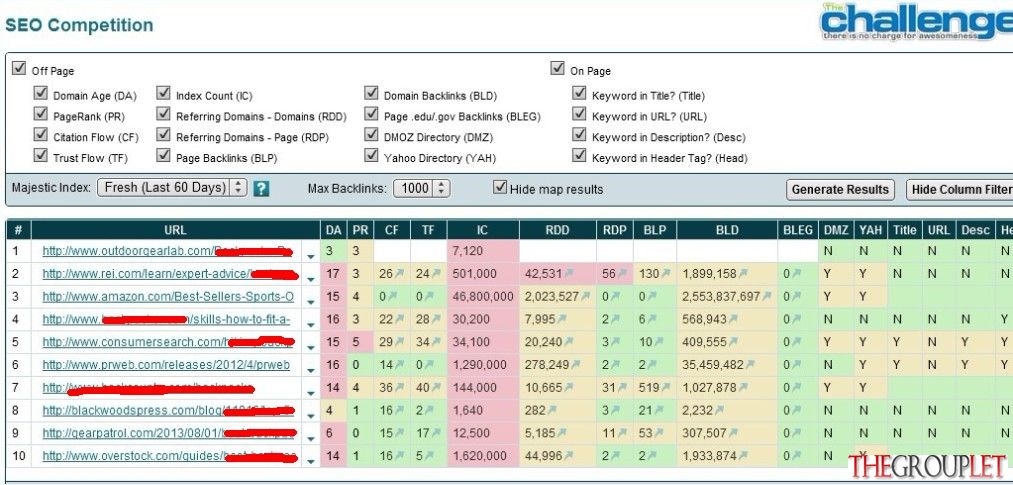Open TF arrow icon in consumersearch.com row

coord(435,342)
